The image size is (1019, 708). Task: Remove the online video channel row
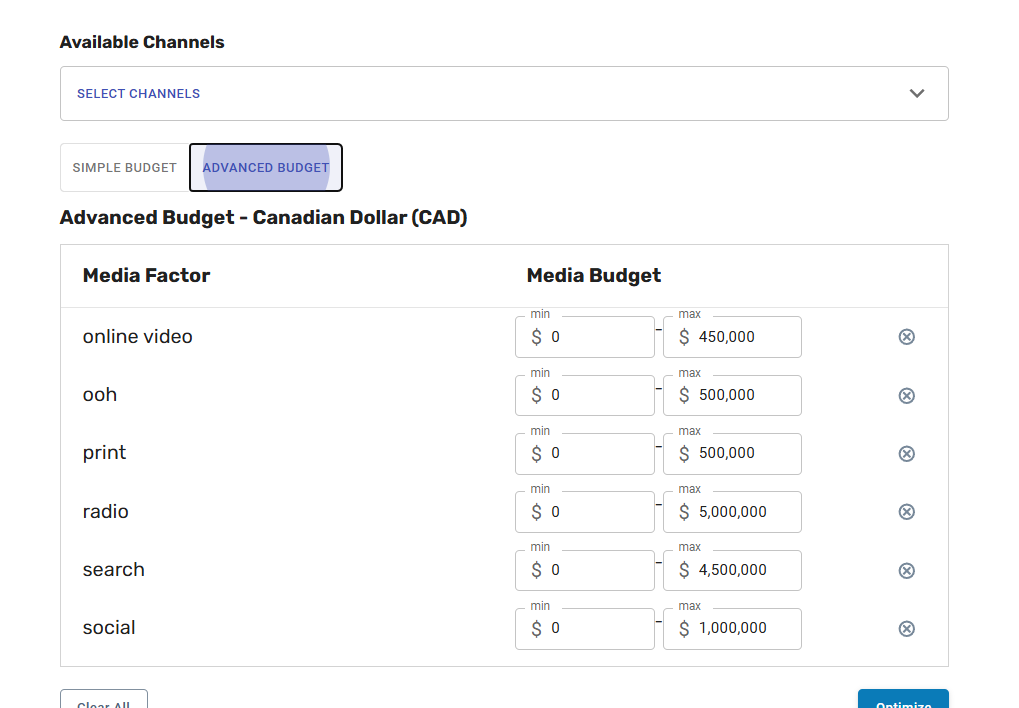click(x=907, y=337)
